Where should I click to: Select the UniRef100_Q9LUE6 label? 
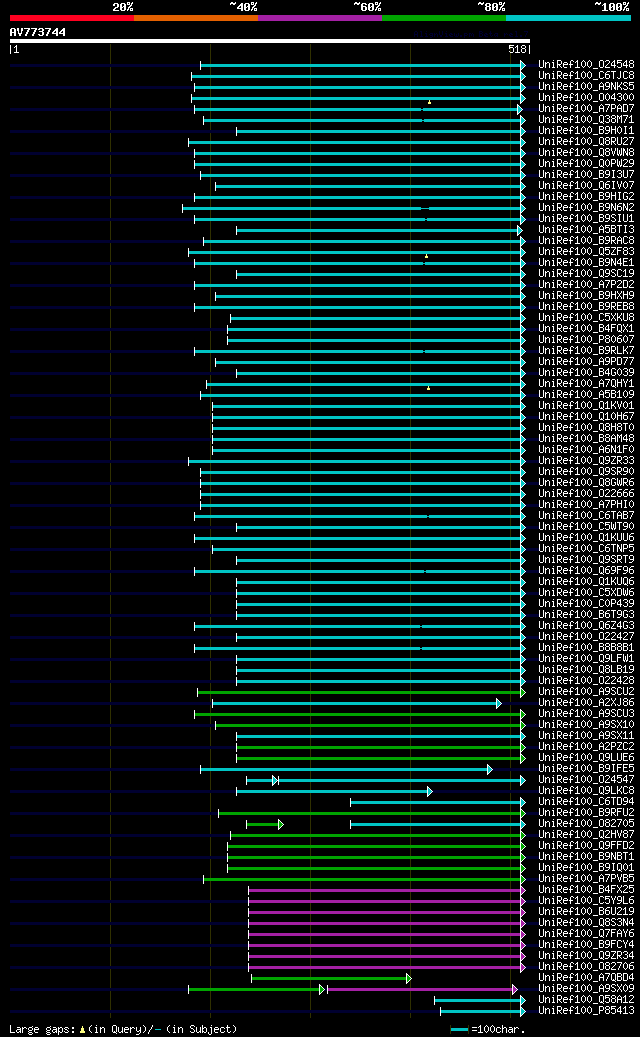pos(586,758)
